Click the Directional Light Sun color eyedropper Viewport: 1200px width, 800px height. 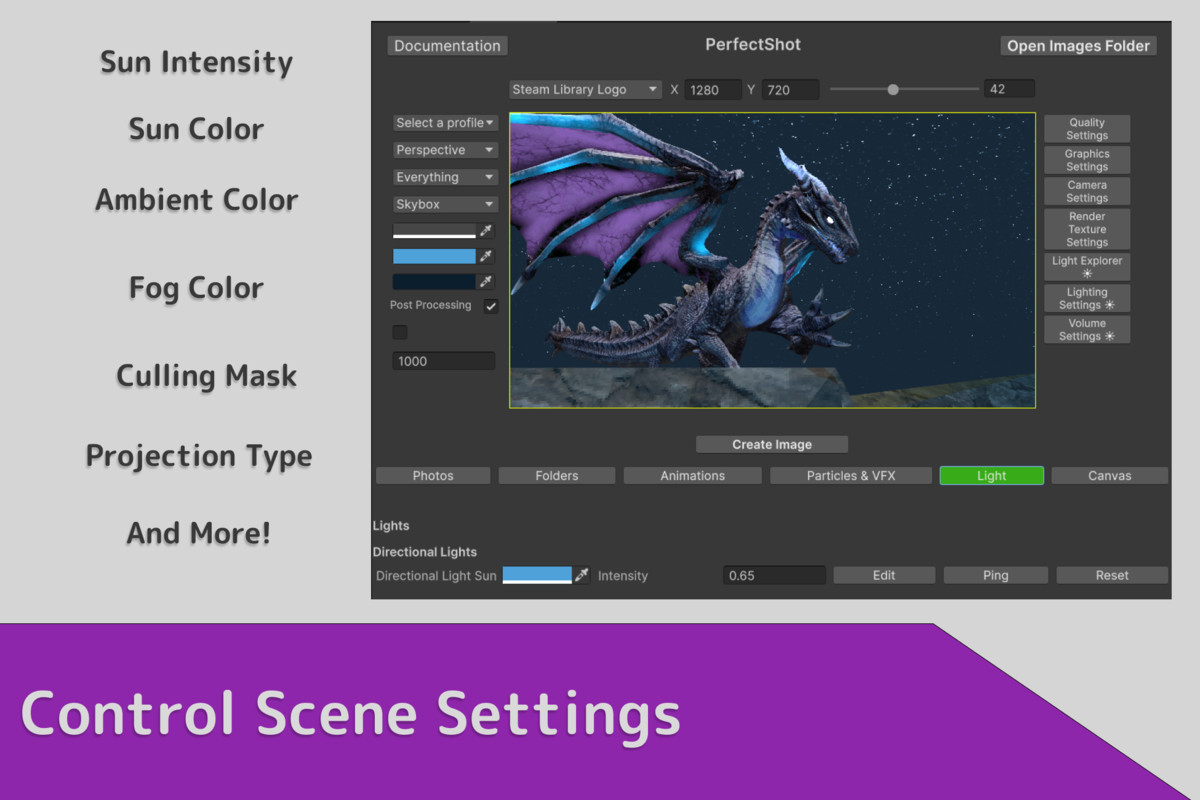click(x=583, y=575)
